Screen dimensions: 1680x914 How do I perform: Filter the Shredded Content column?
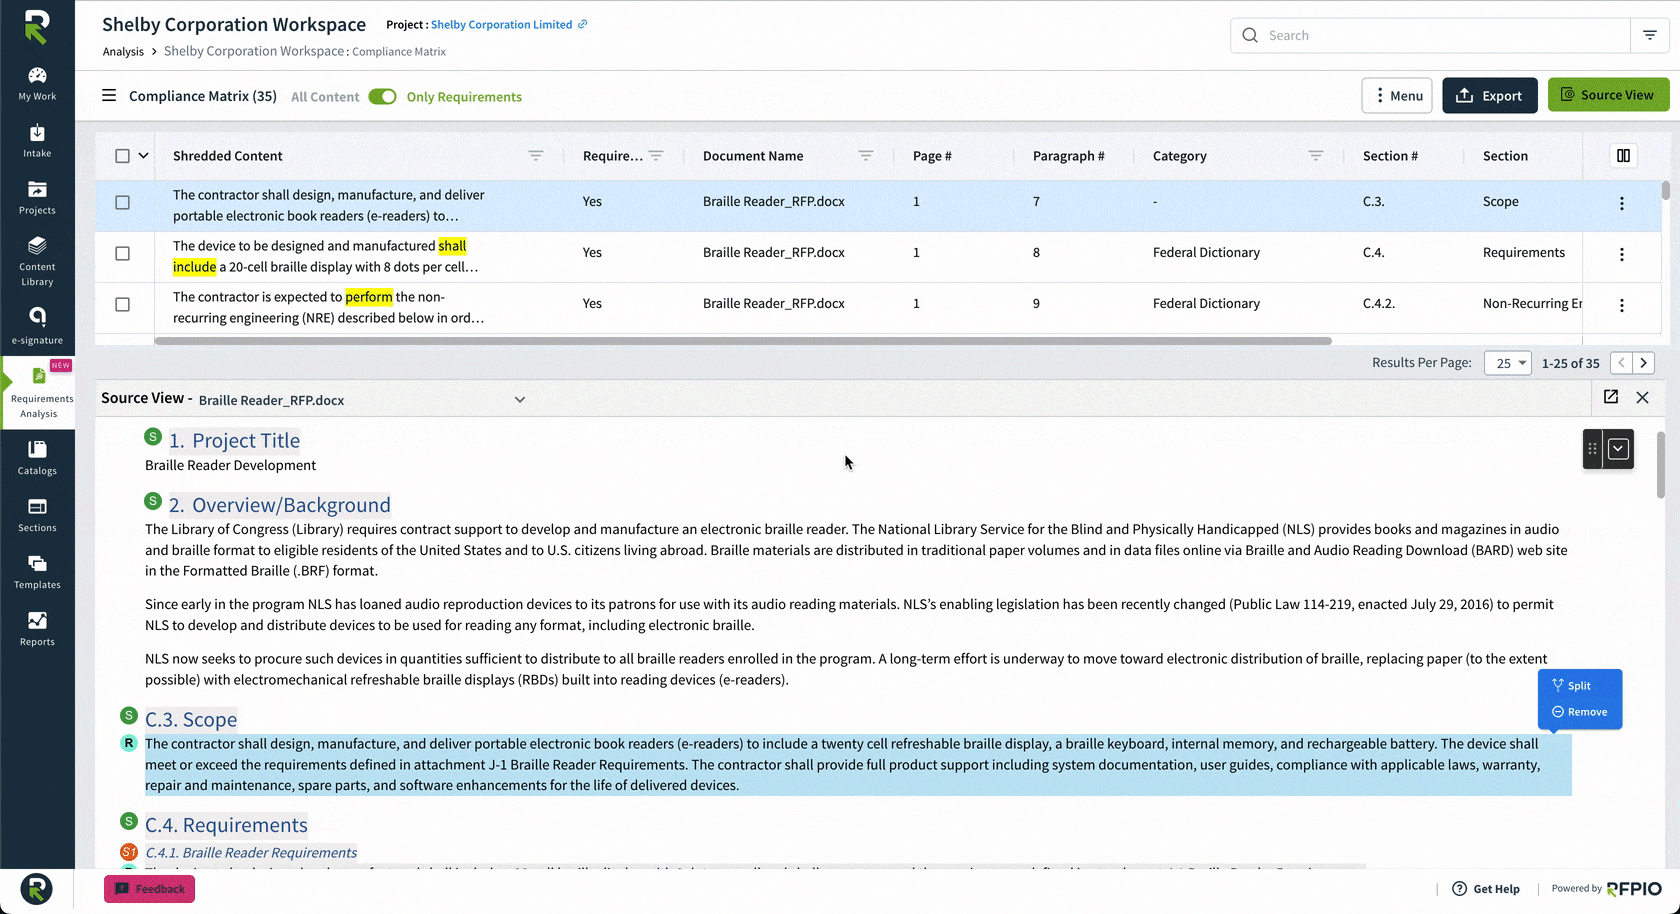click(536, 156)
